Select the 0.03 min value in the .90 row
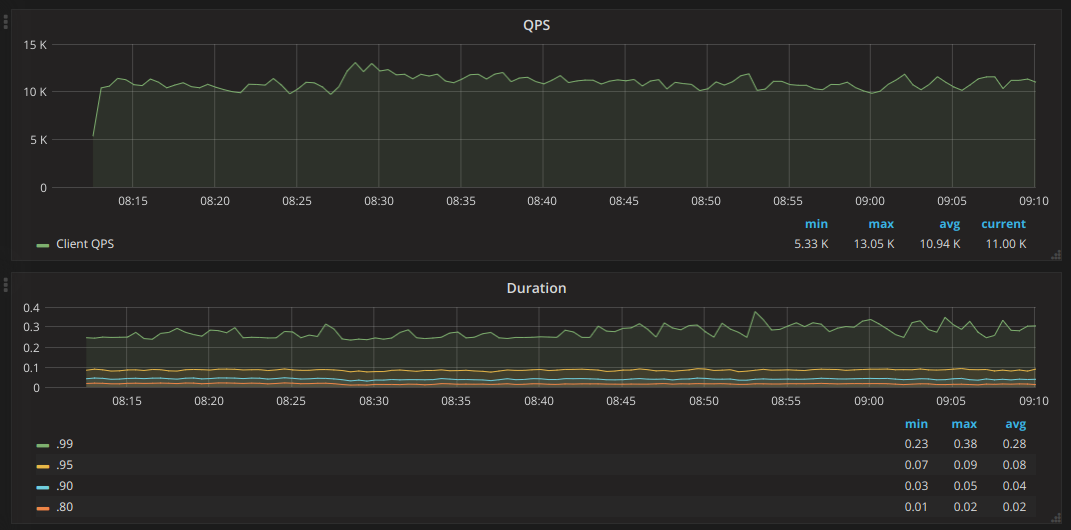Screen dimensions: 1071x530 point(917,486)
